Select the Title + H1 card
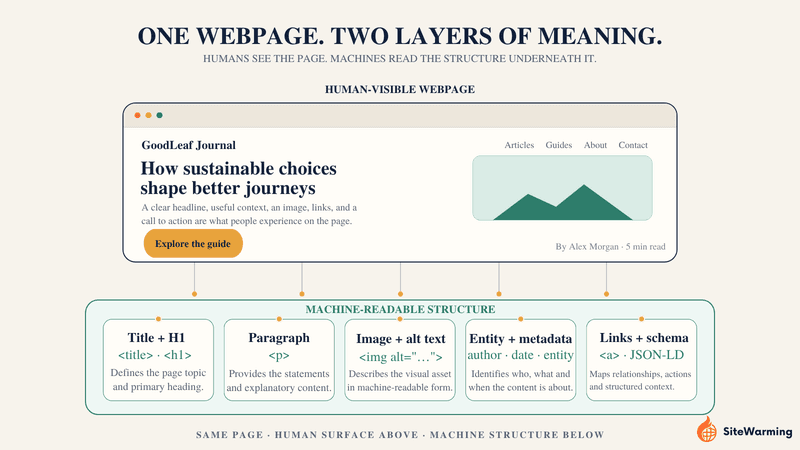800x450 pixels. point(158,360)
